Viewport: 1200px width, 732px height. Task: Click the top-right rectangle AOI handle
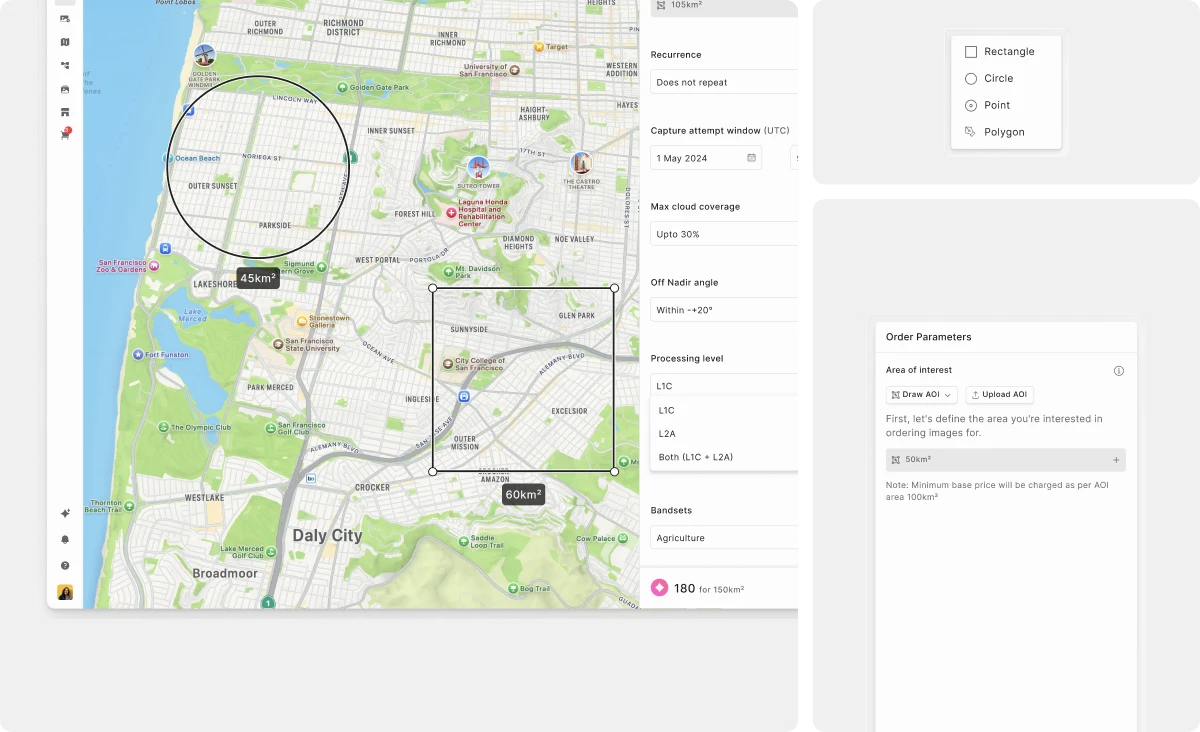point(614,288)
